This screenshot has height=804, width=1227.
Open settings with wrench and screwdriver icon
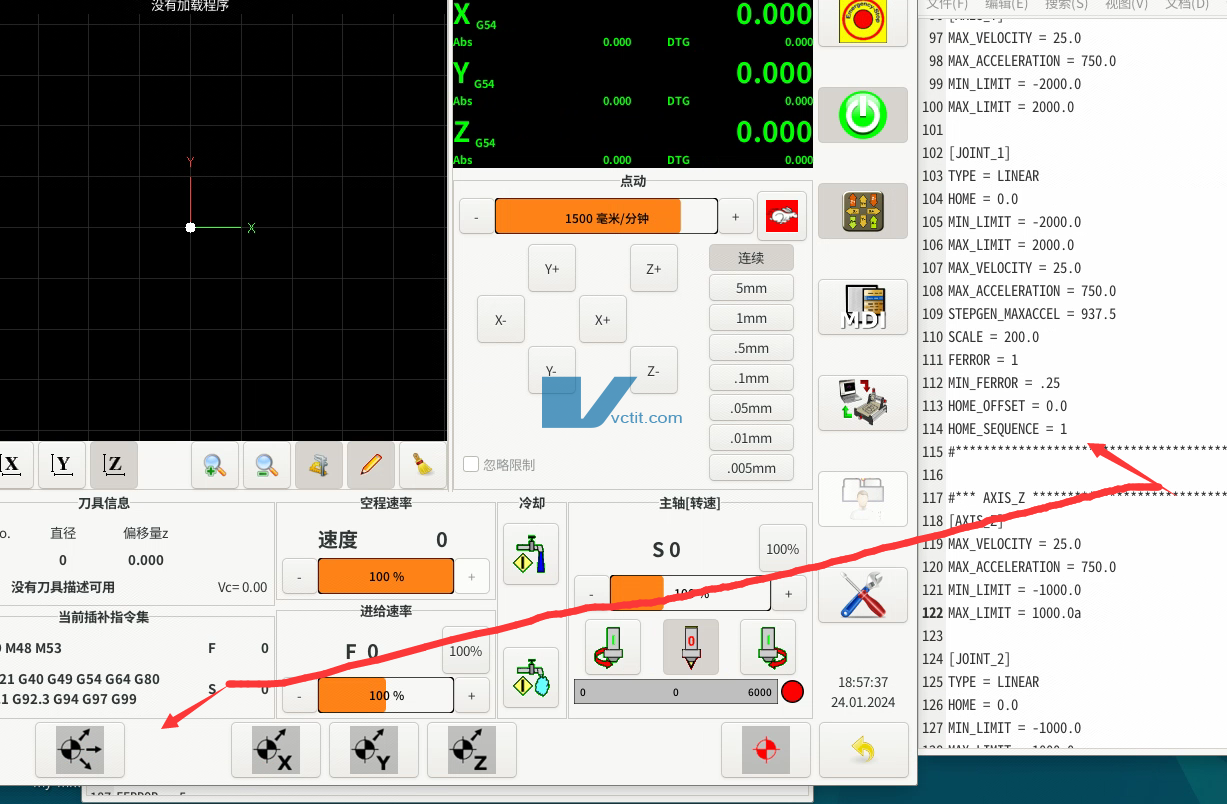click(863, 595)
